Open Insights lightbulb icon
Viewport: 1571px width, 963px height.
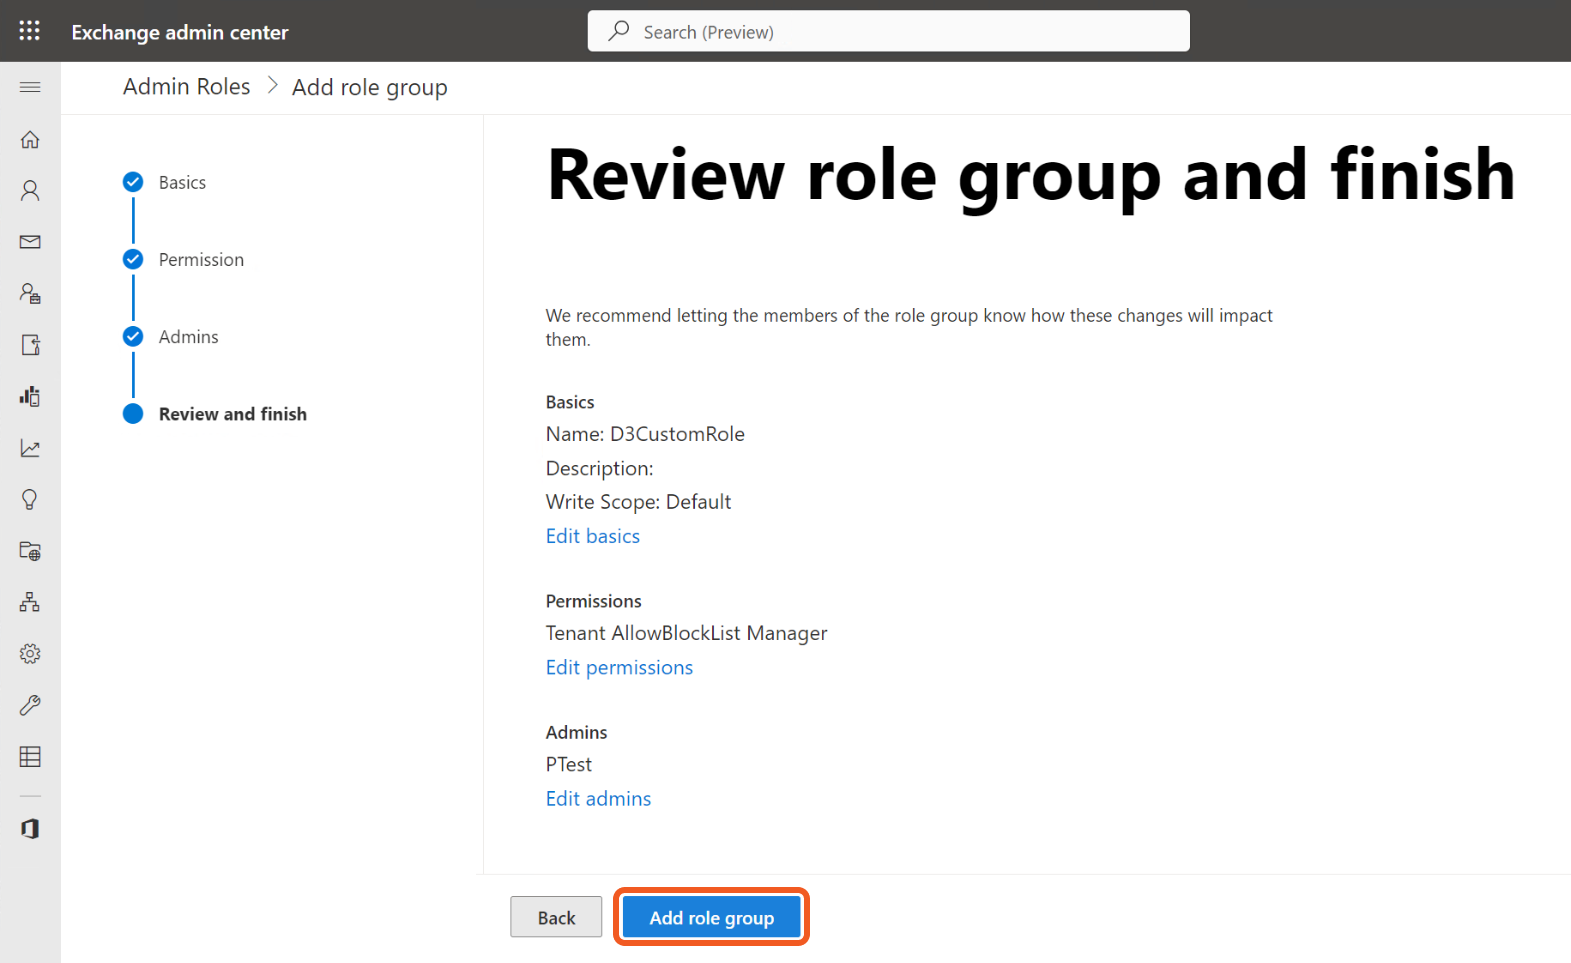pyautogui.click(x=30, y=499)
